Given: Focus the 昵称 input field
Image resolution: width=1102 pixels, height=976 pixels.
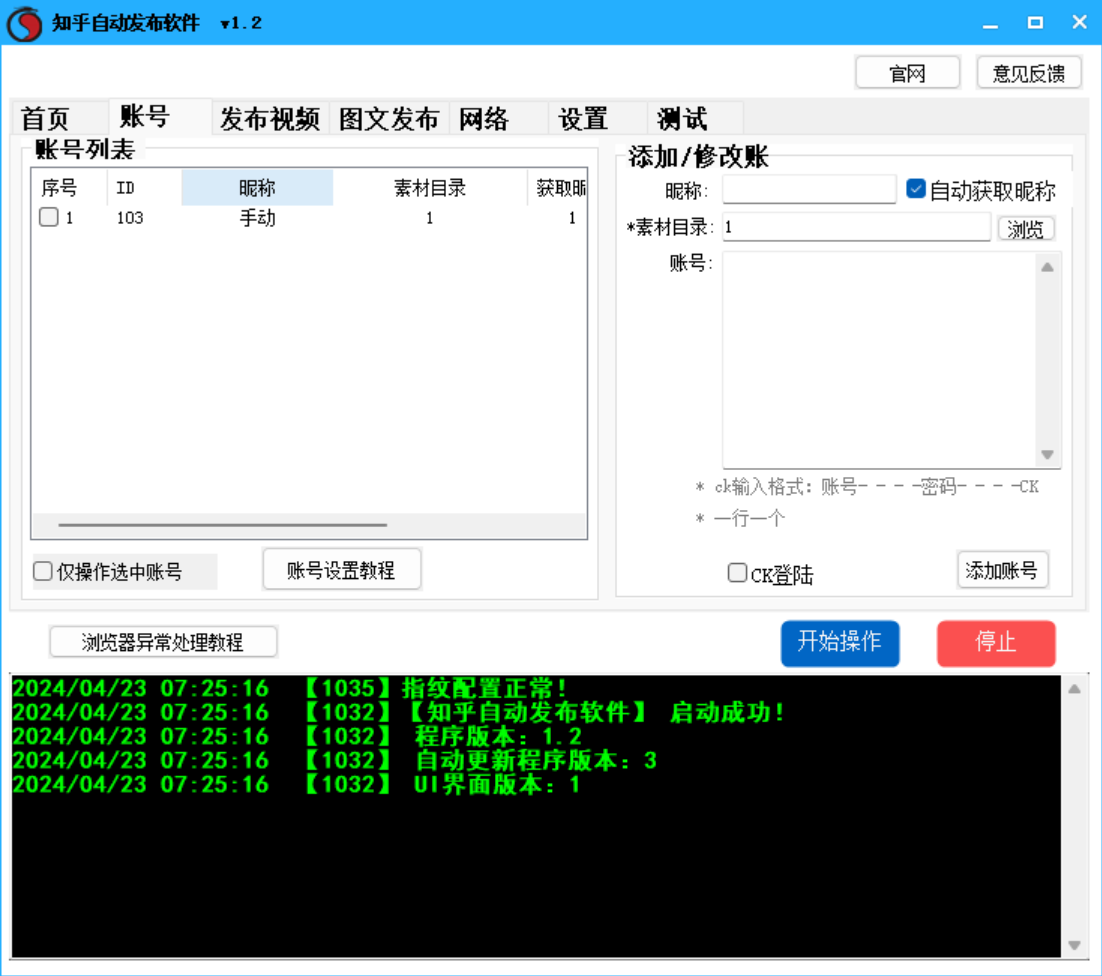Looking at the screenshot, I should 809,190.
